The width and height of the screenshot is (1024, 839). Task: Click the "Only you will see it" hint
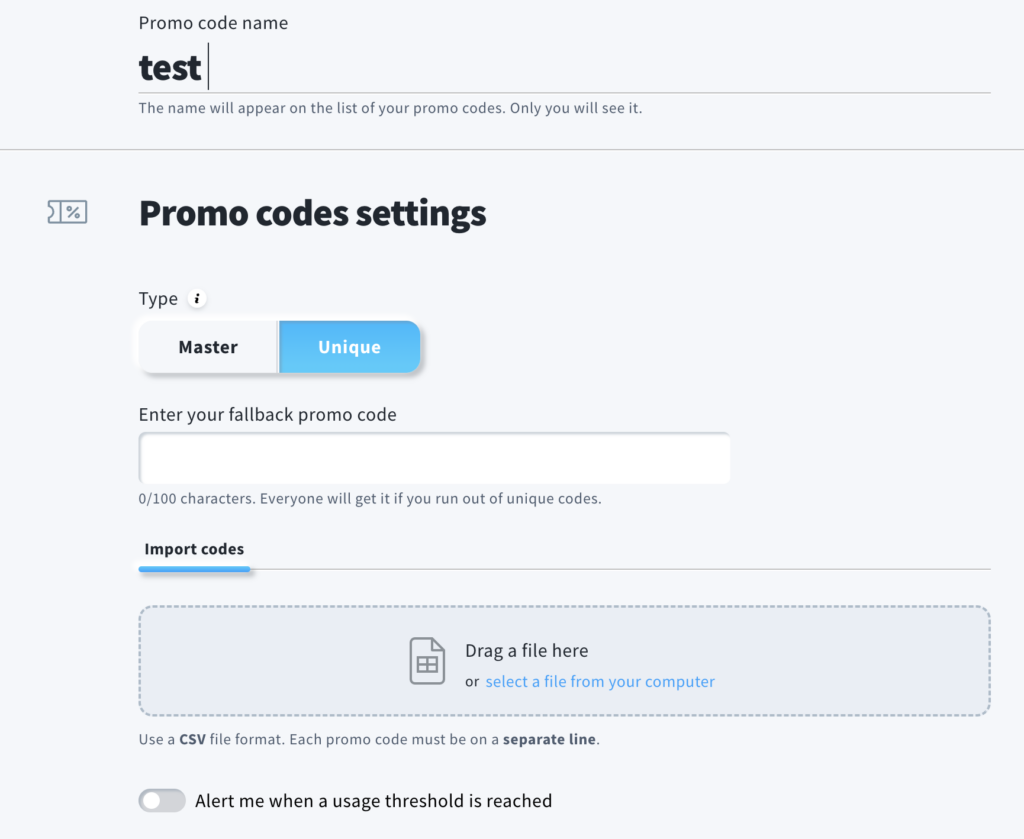(575, 108)
